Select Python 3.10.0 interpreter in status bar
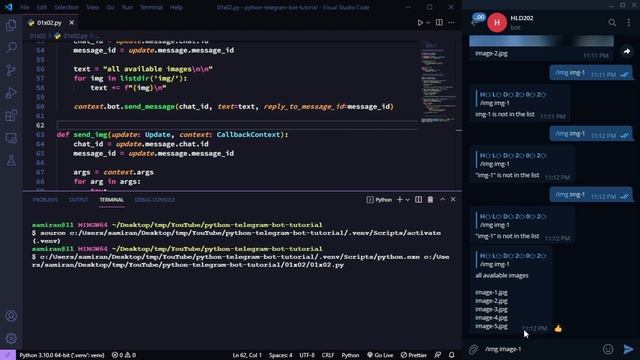The height and width of the screenshot is (360, 640). 62,355
